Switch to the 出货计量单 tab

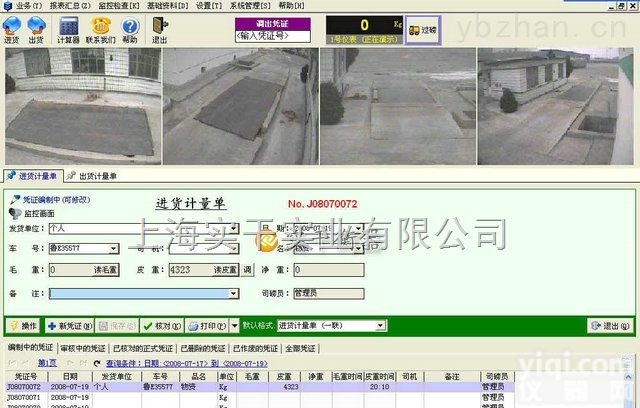coord(92,176)
